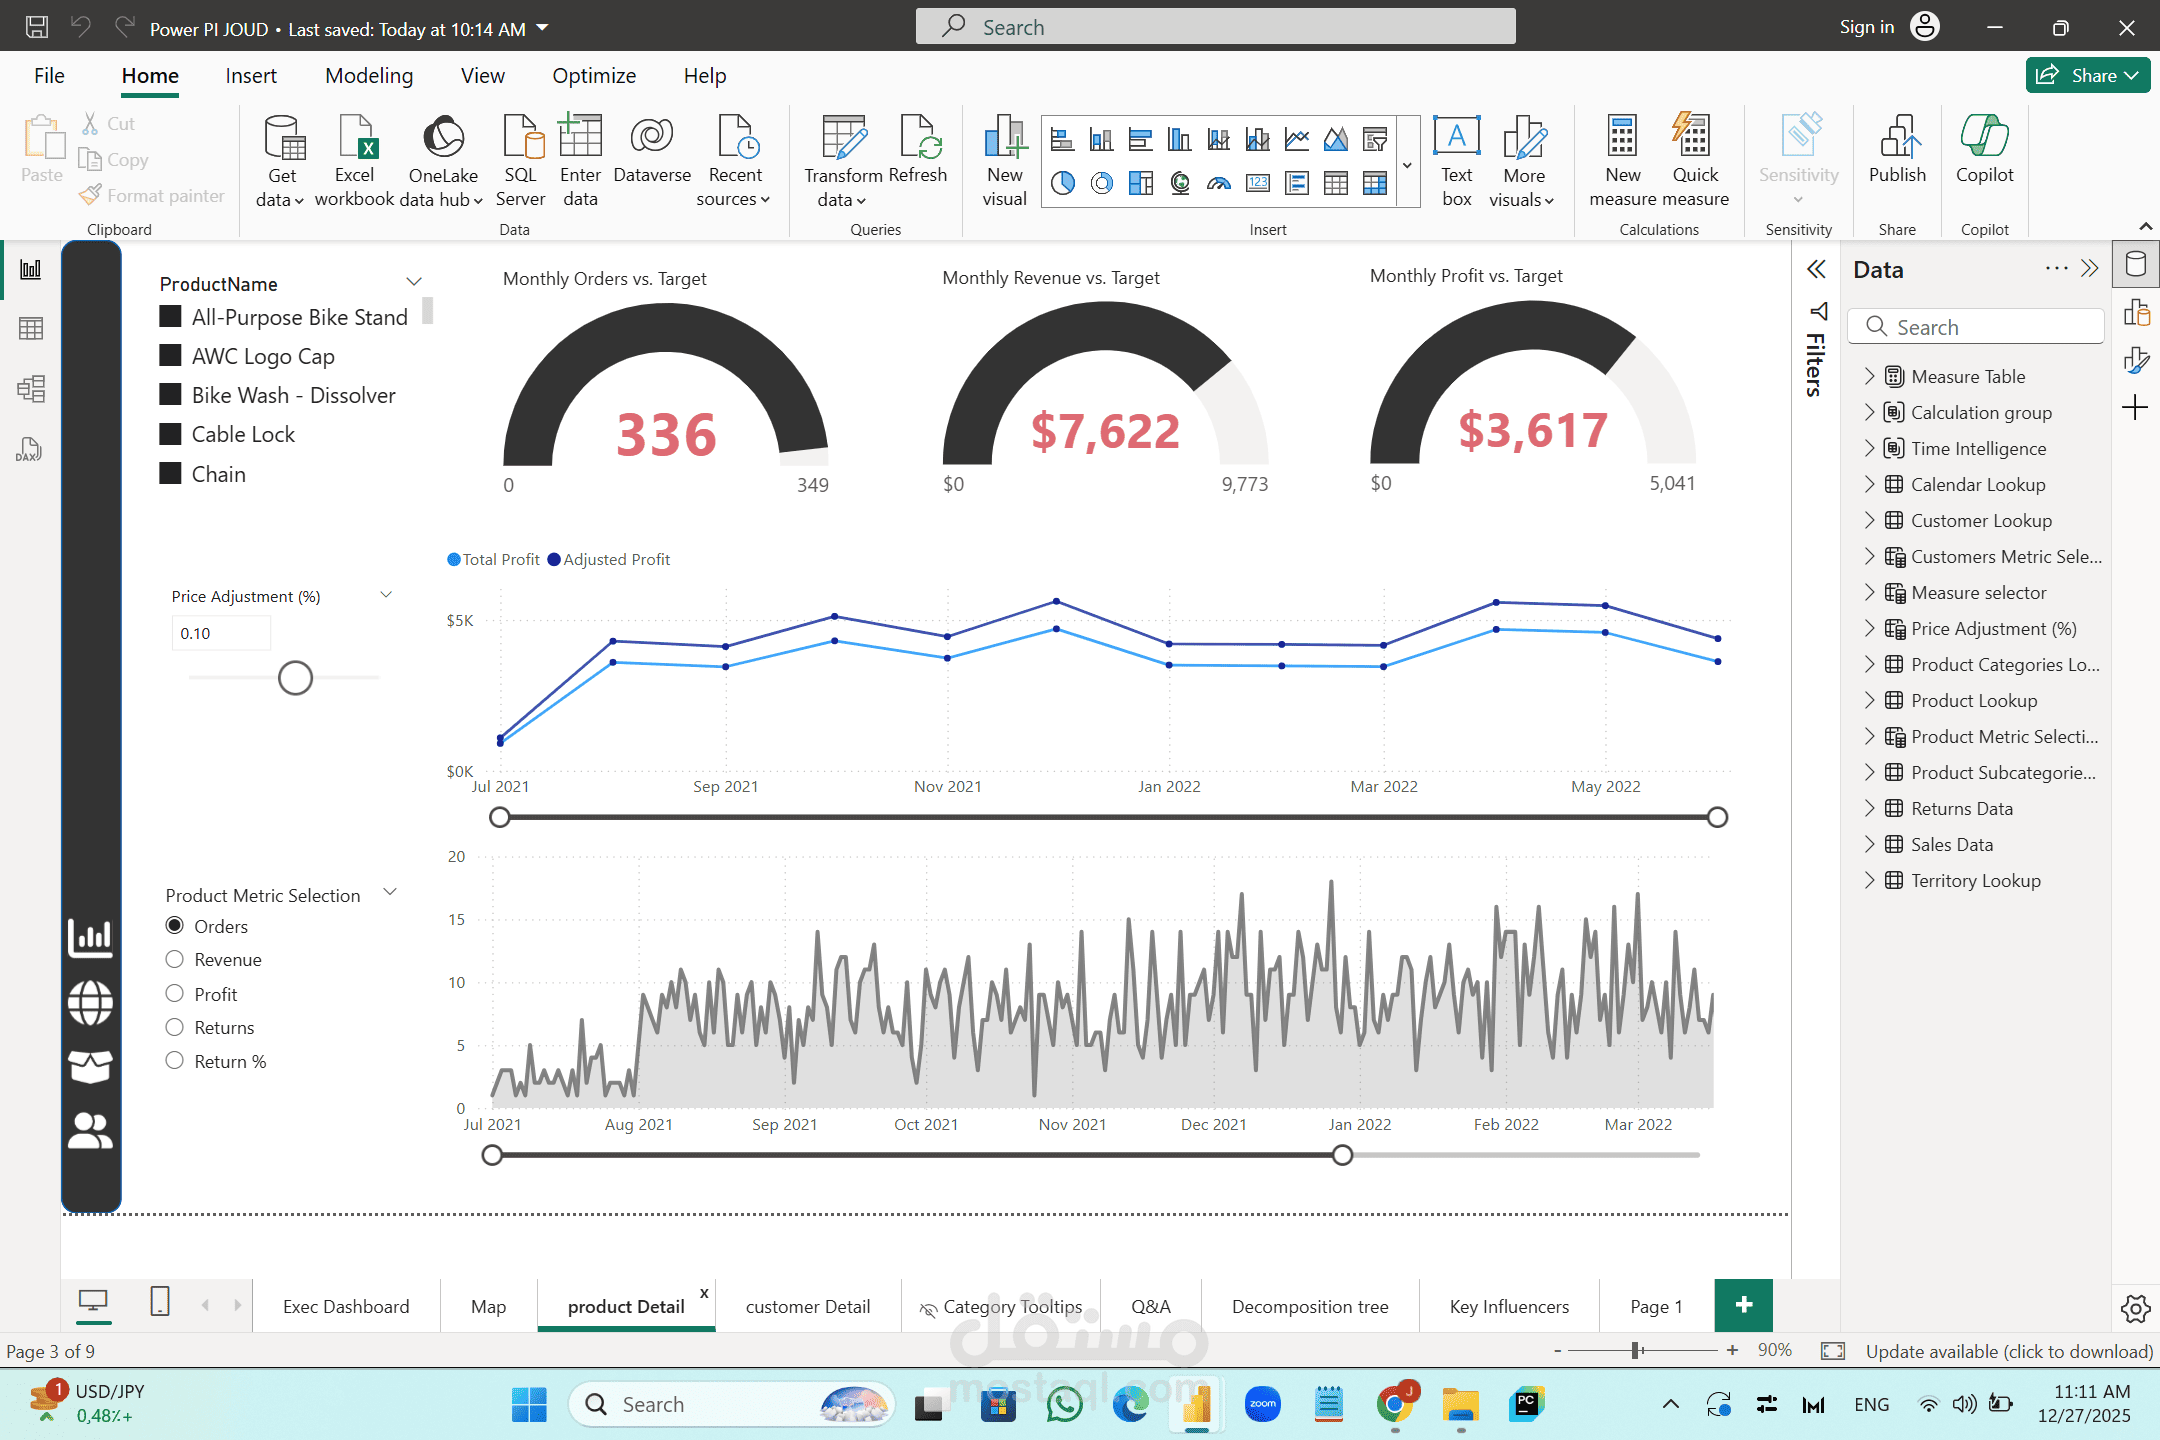Insert a Text box from the ribbon
Viewport: 2160px width, 1440px height.
pos(1456,160)
